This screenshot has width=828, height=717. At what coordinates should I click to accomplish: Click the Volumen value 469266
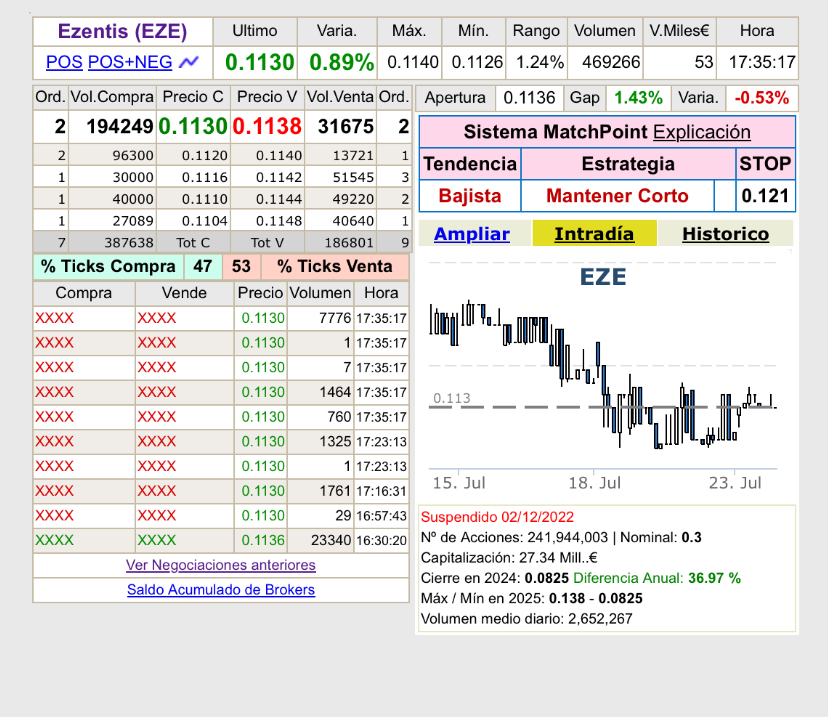click(x=611, y=62)
